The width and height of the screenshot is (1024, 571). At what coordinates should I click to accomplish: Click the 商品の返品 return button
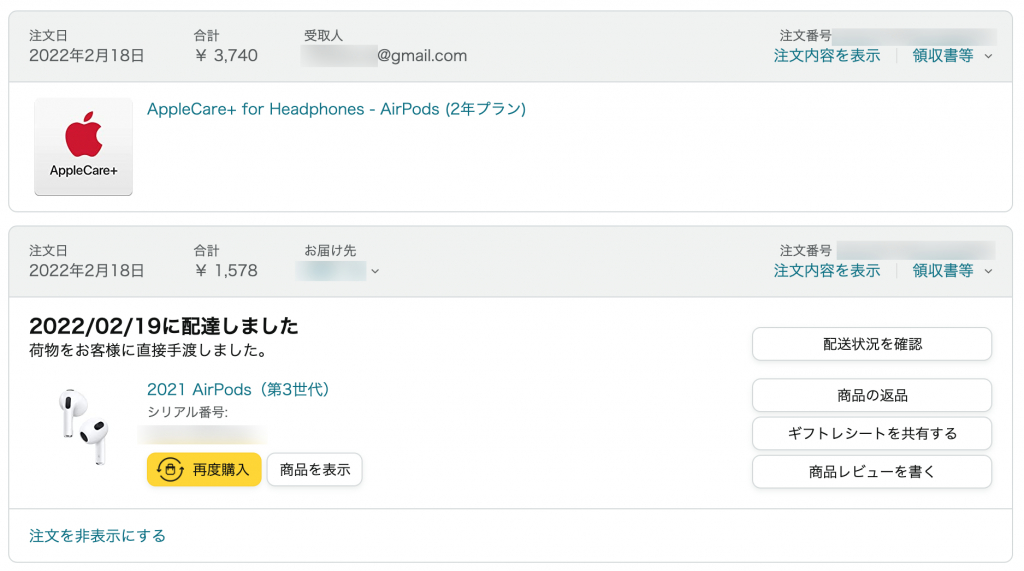click(871, 395)
